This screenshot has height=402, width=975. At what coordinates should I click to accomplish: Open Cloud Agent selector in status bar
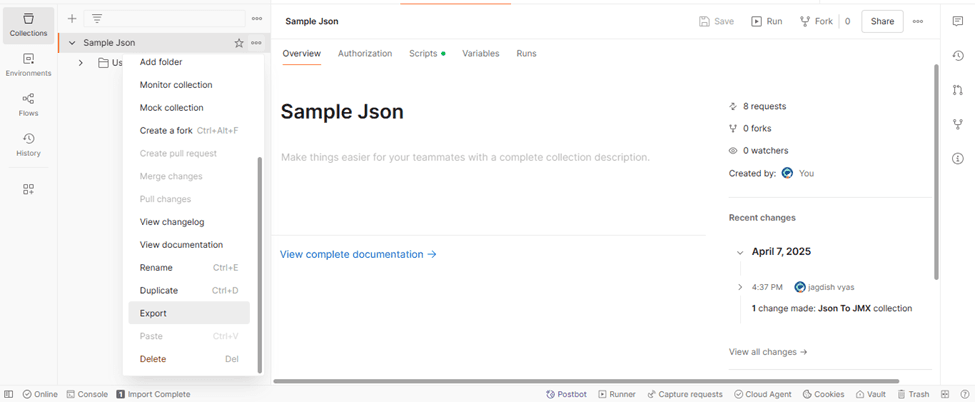pos(763,395)
